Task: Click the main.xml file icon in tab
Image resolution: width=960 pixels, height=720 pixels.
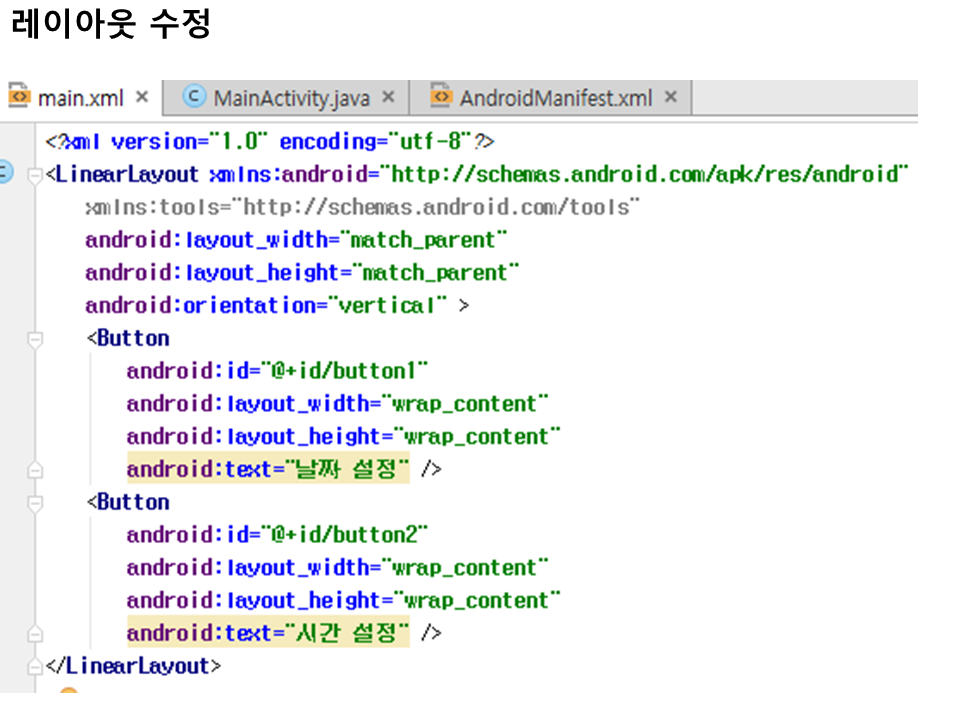Action: pyautogui.click(x=19, y=97)
